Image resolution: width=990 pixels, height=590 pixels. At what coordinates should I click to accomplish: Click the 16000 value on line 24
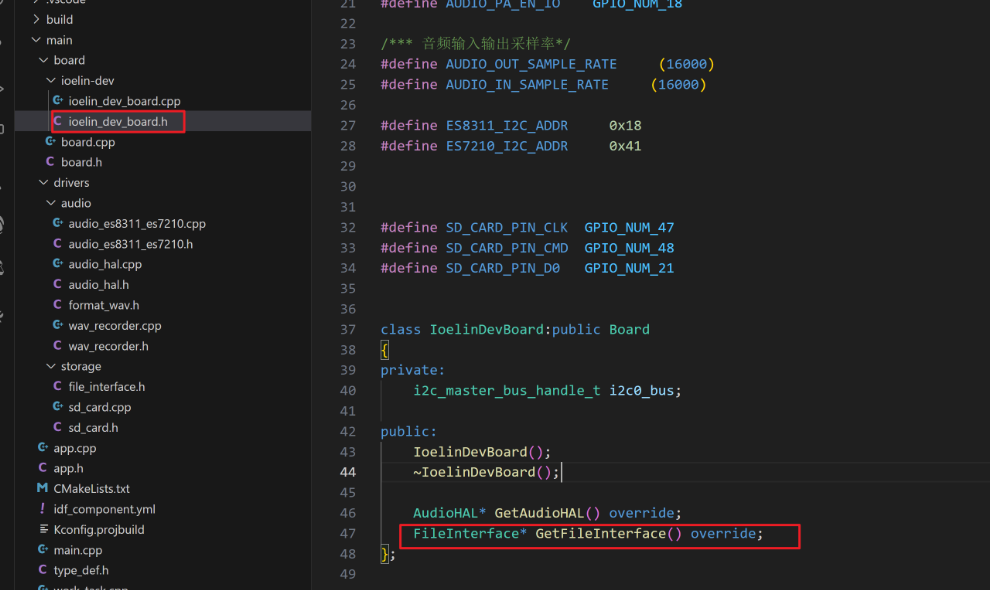click(686, 64)
